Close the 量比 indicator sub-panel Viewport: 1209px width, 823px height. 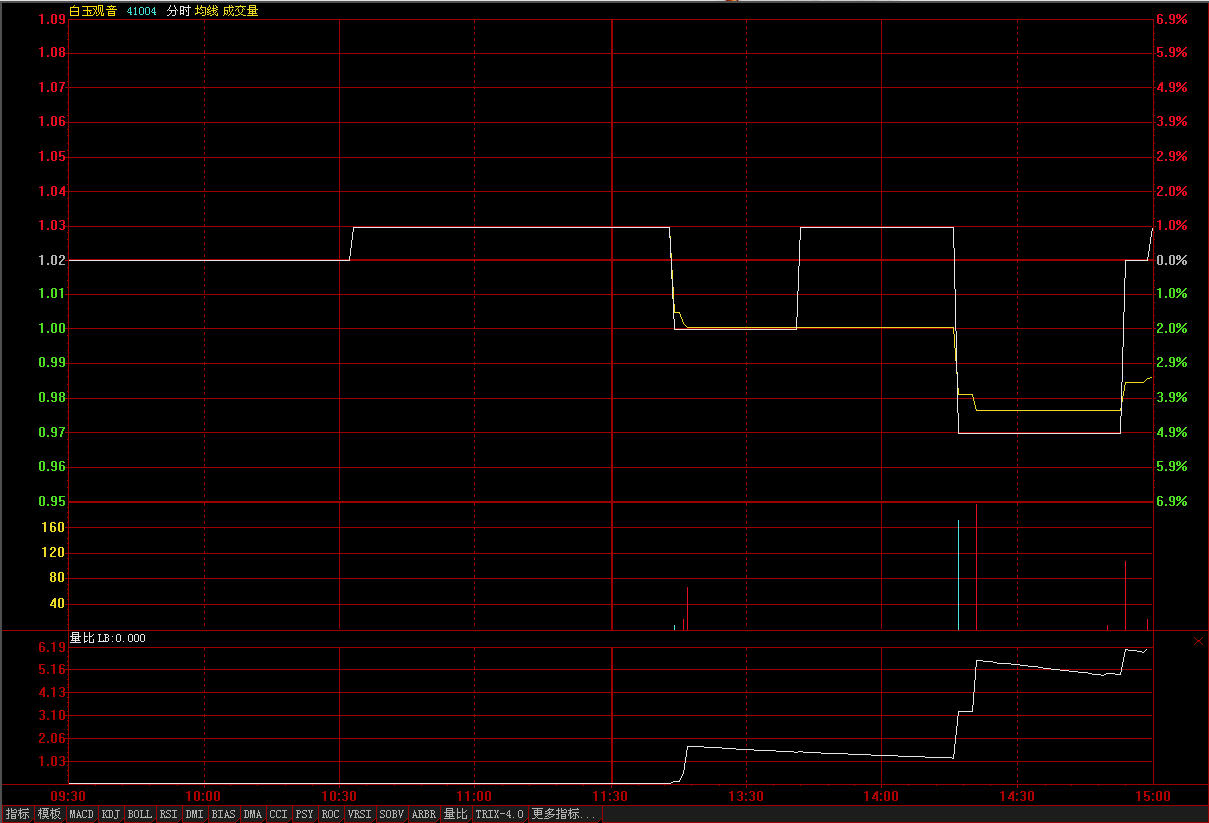tap(1198, 641)
